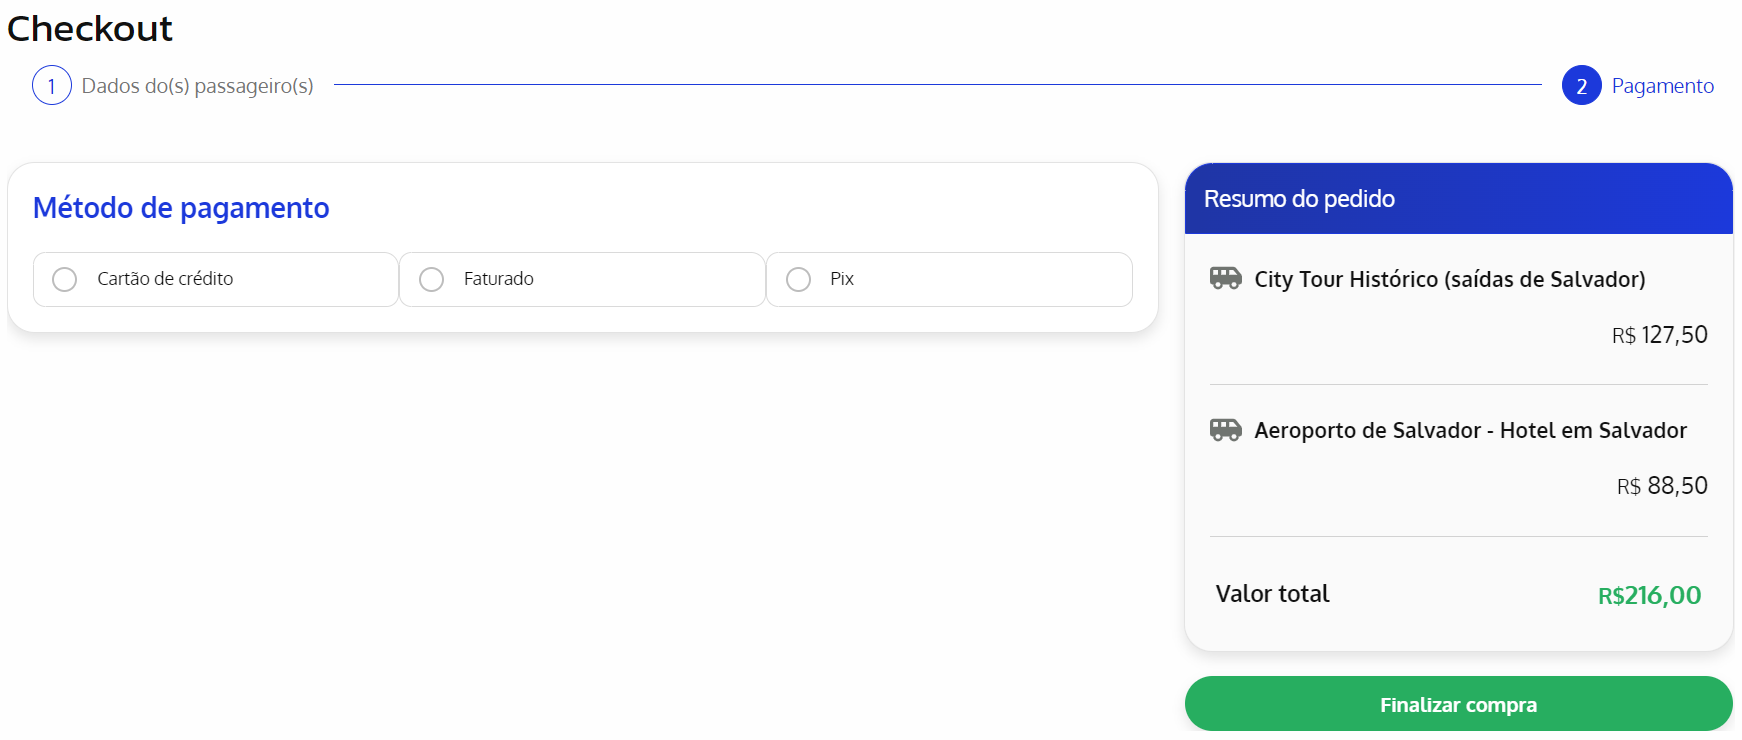Image resolution: width=1742 pixels, height=740 pixels.
Task: Go to Dados do(s) passageiro(s) step
Action: coord(197,86)
